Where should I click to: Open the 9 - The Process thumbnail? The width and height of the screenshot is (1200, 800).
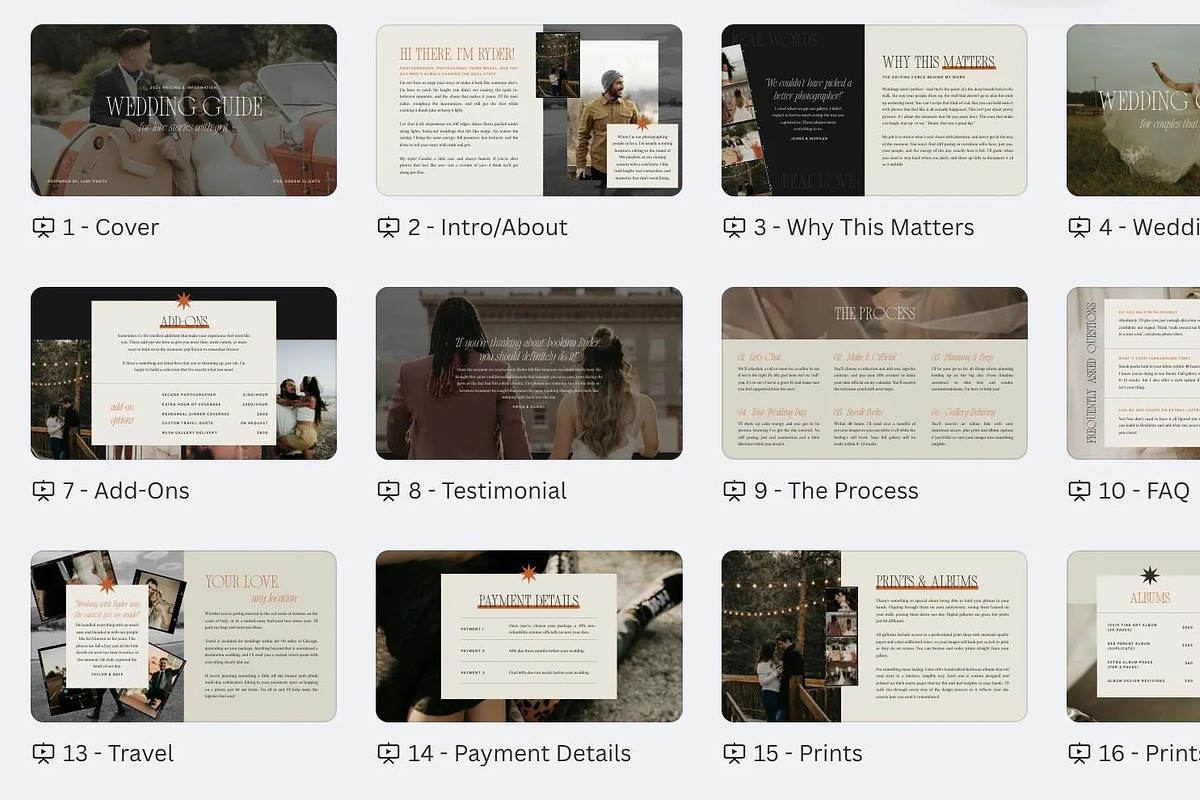click(x=874, y=373)
